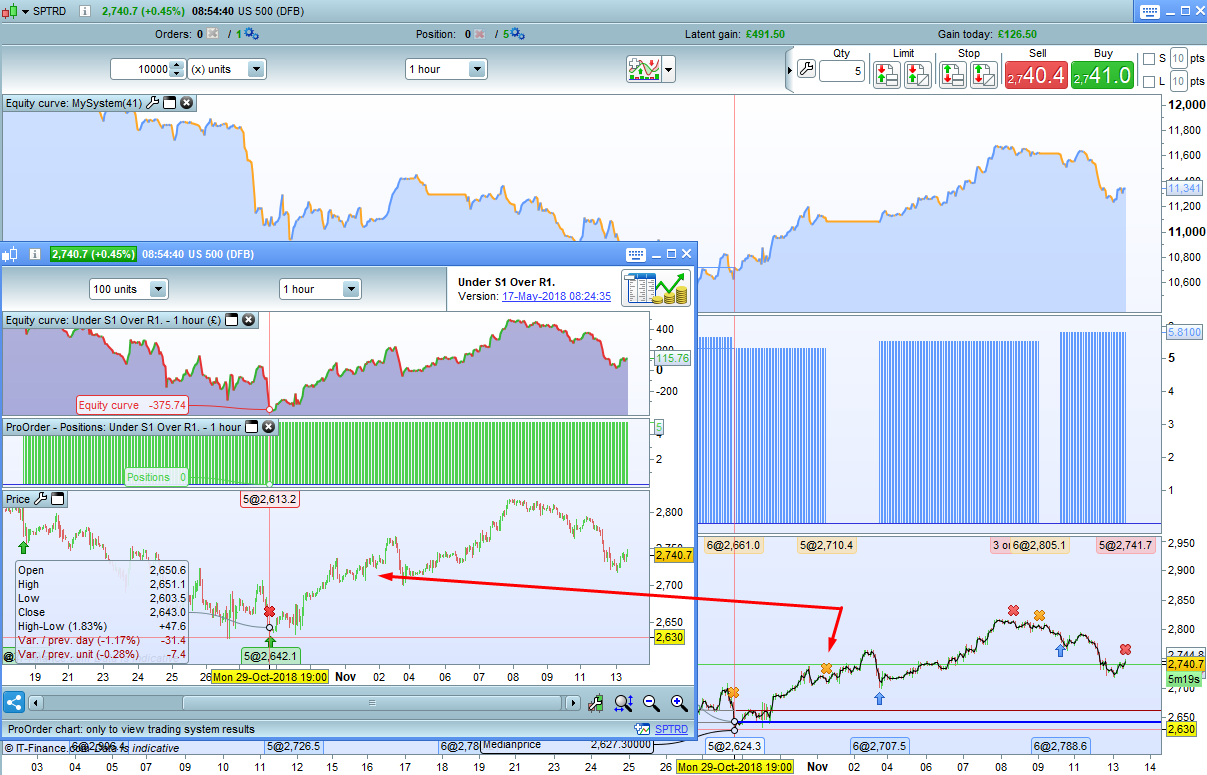Open dropdown arrow beside the indicators icon

click(669, 70)
